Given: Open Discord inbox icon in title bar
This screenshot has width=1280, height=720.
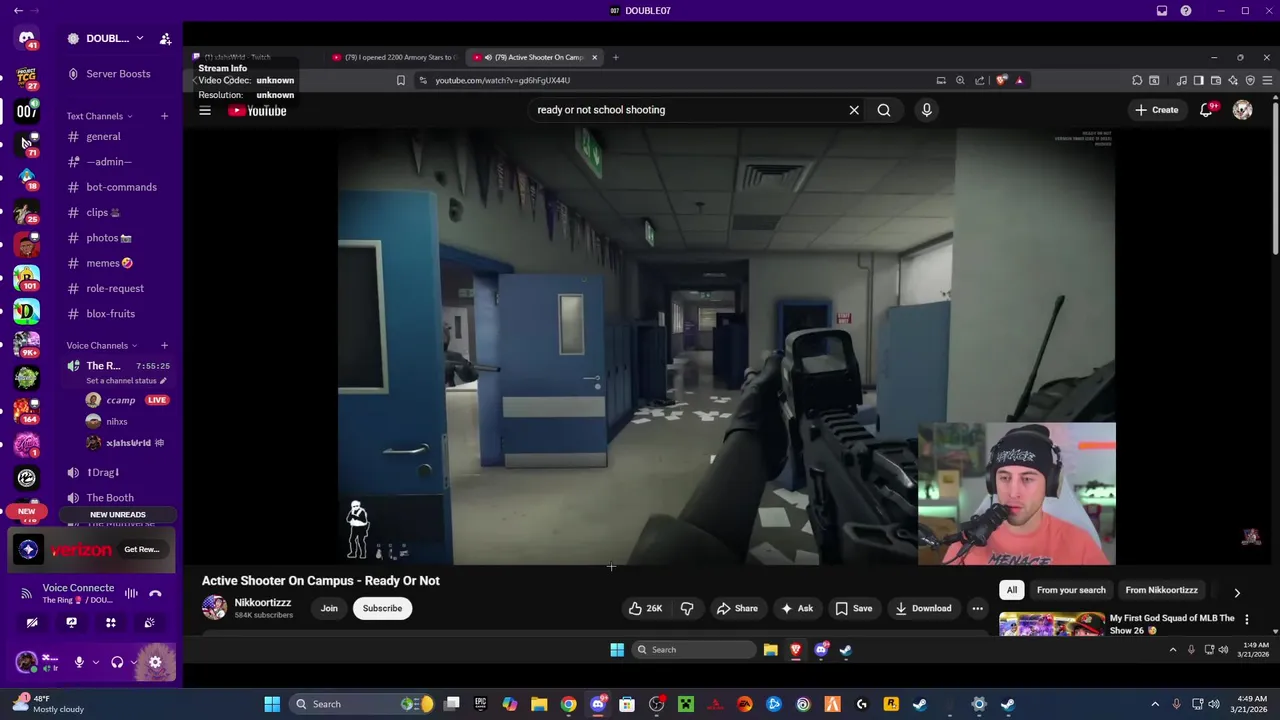Looking at the screenshot, I should [x=1162, y=11].
